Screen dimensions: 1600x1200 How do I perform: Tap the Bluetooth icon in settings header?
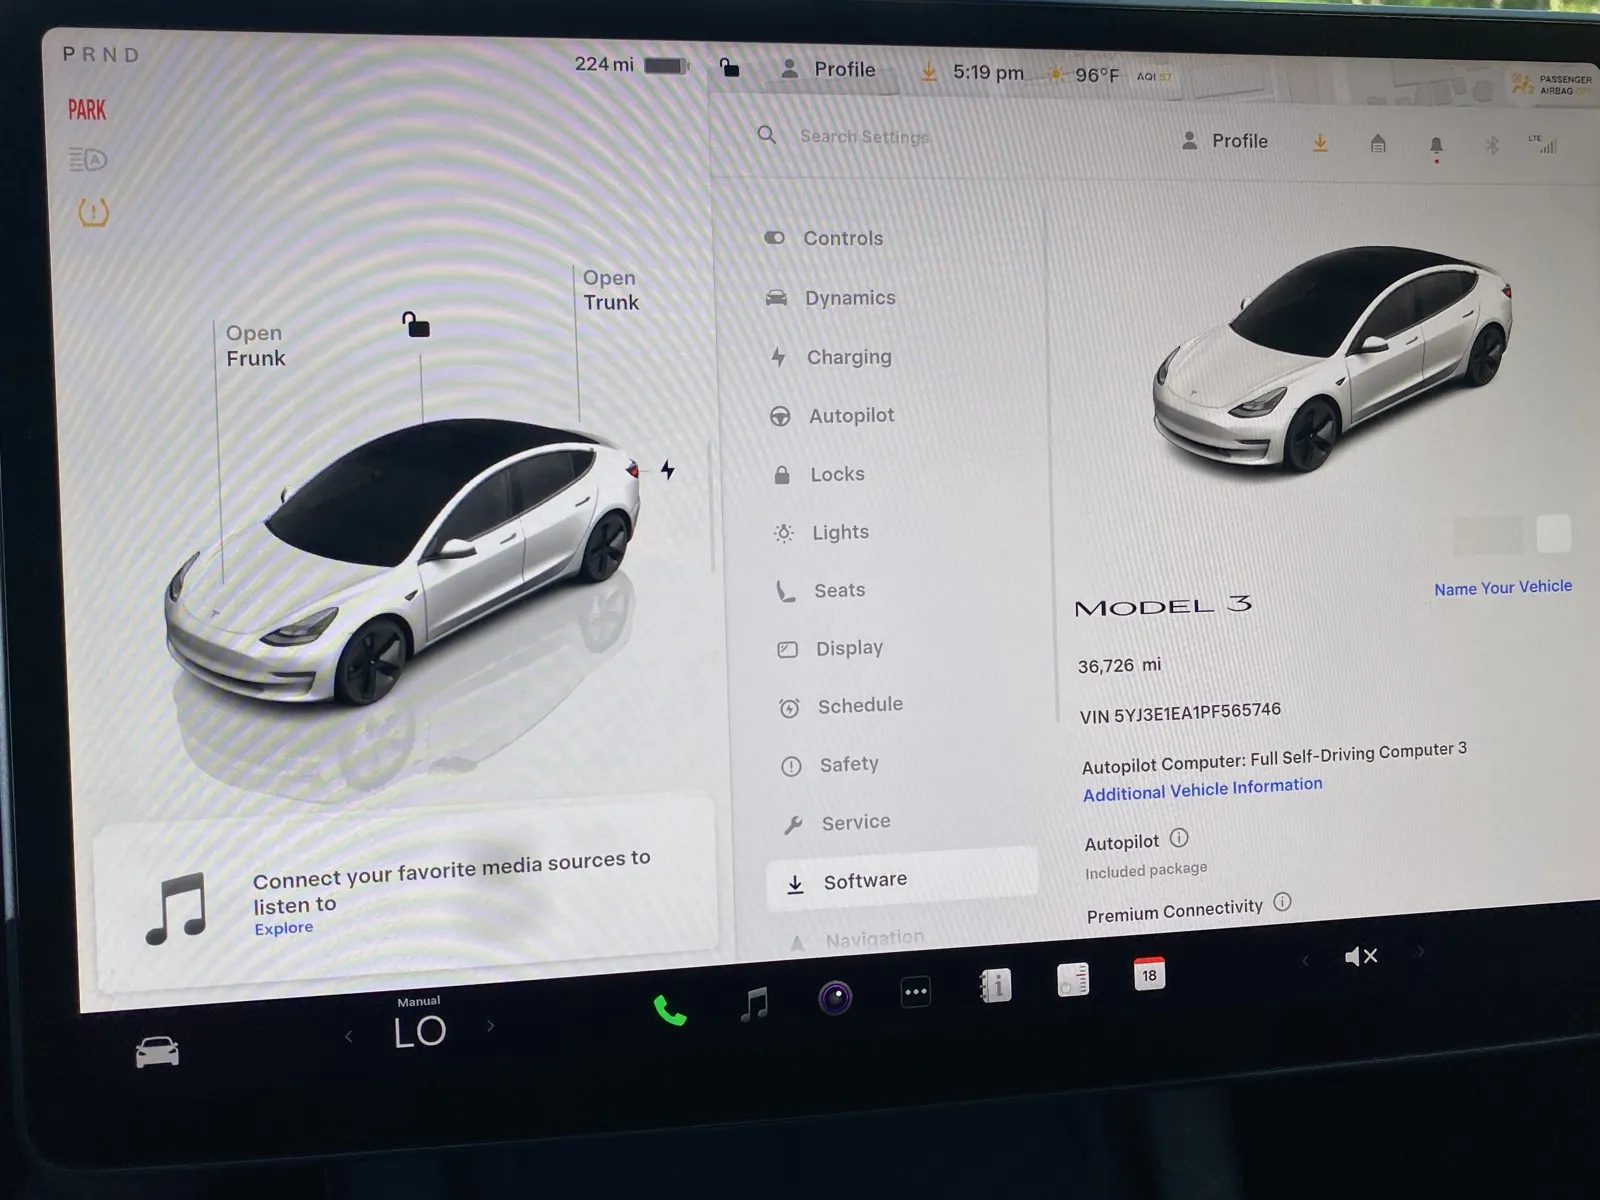click(1492, 146)
